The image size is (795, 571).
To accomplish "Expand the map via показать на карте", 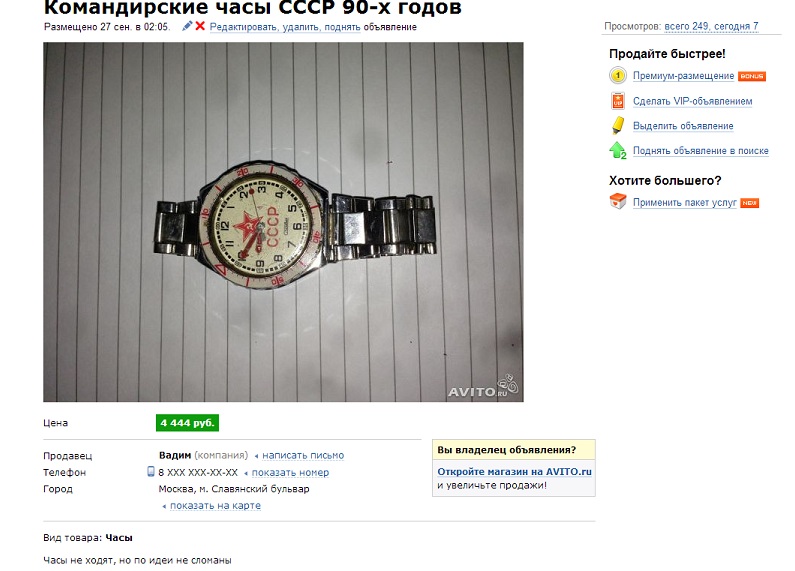I will tap(215, 506).
